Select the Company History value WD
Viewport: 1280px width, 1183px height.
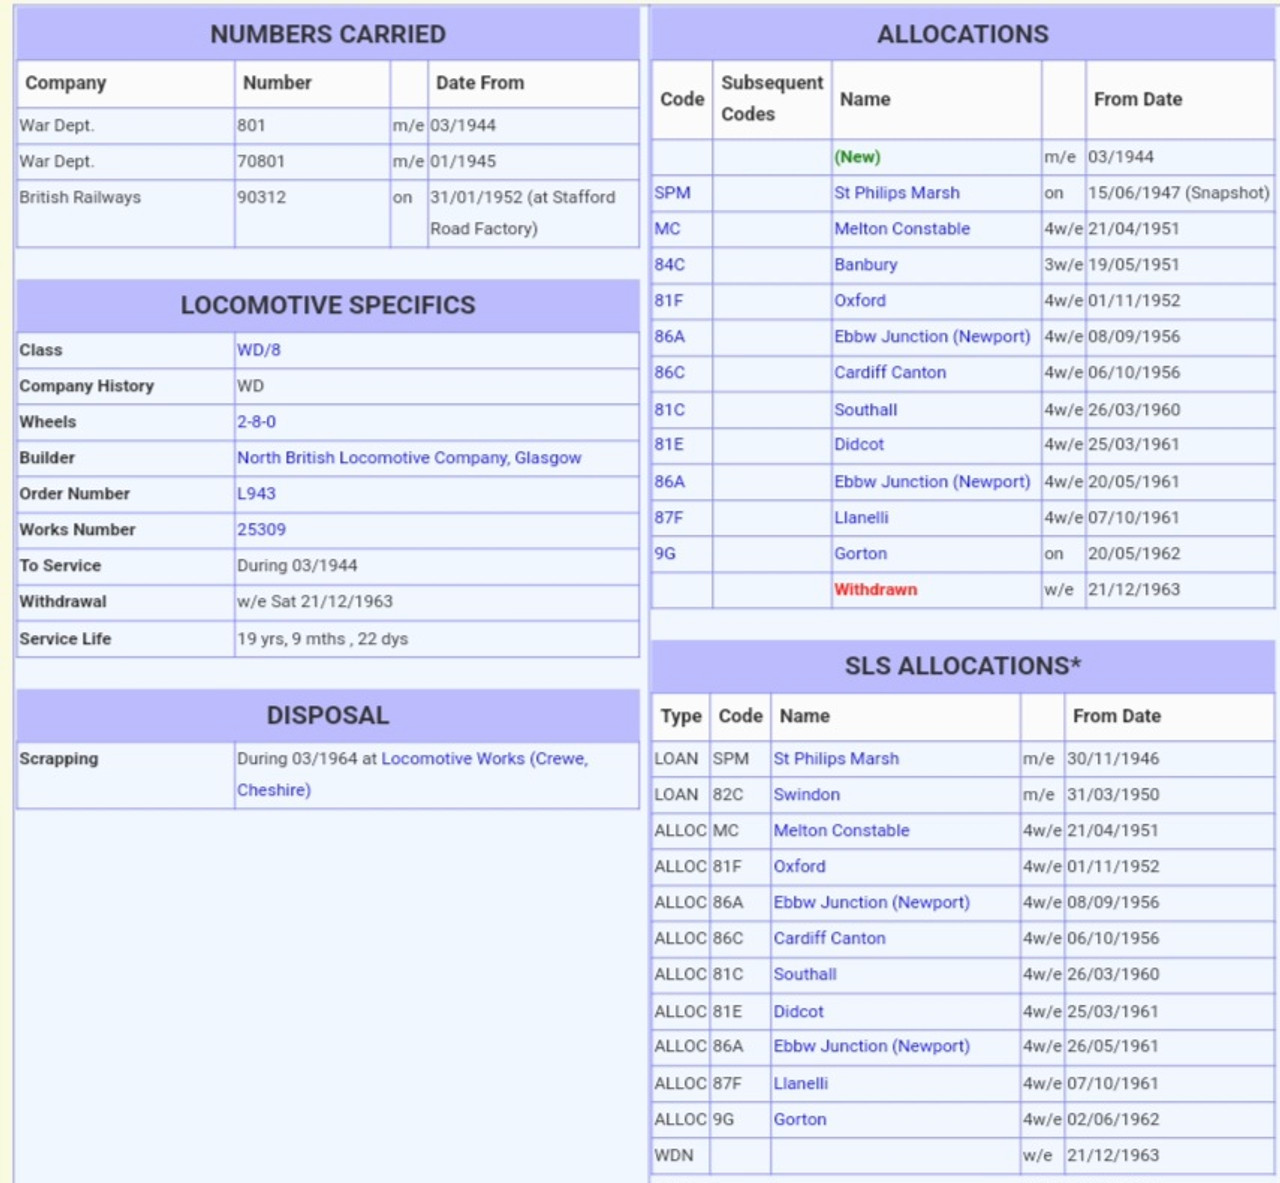(250, 386)
